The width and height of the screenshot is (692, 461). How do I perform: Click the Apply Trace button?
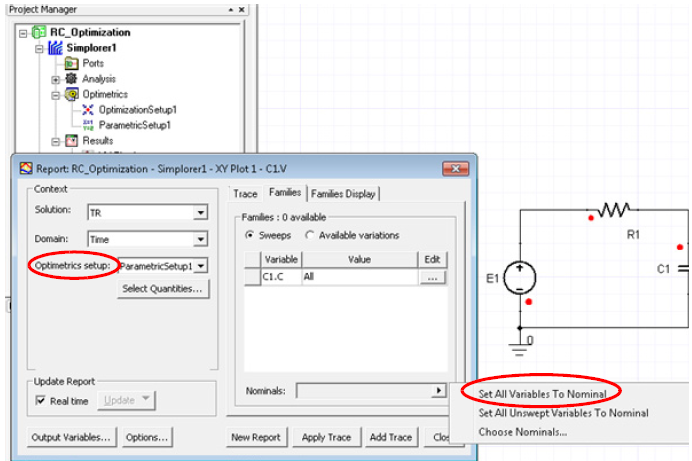326,437
